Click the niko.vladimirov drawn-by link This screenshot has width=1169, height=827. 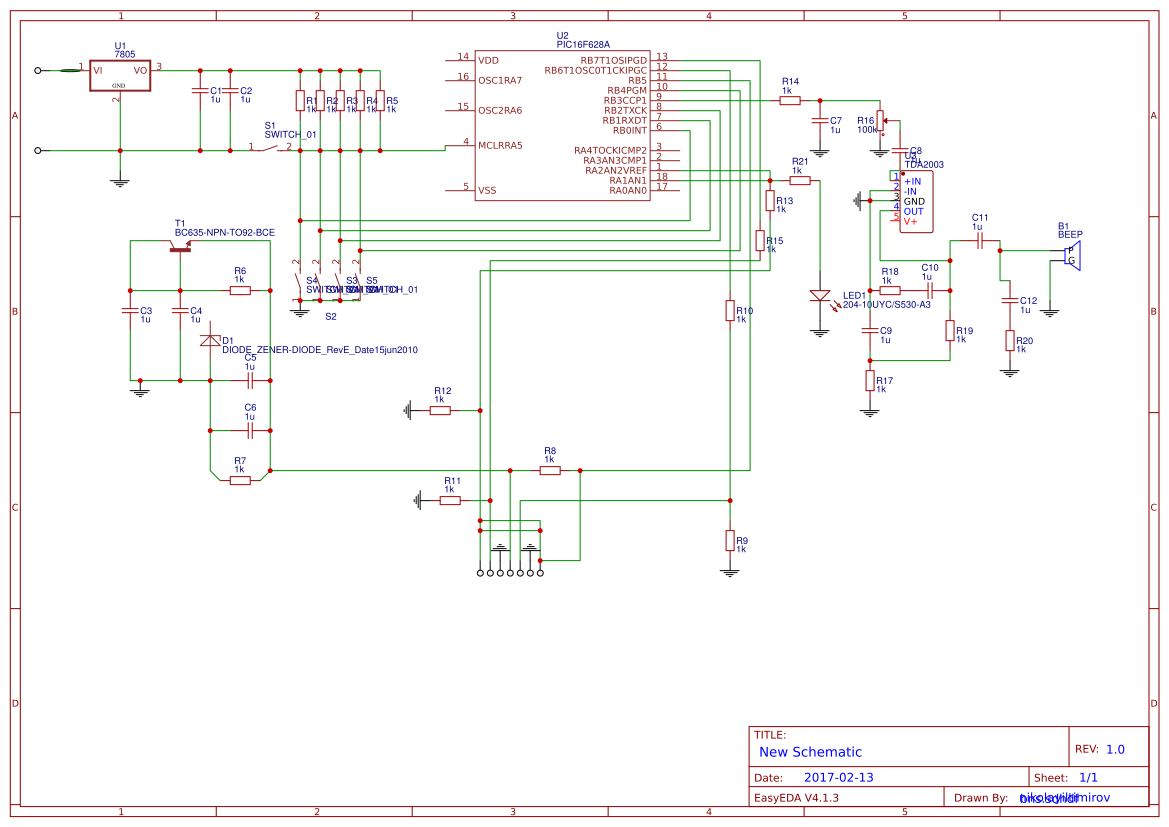click(1064, 797)
